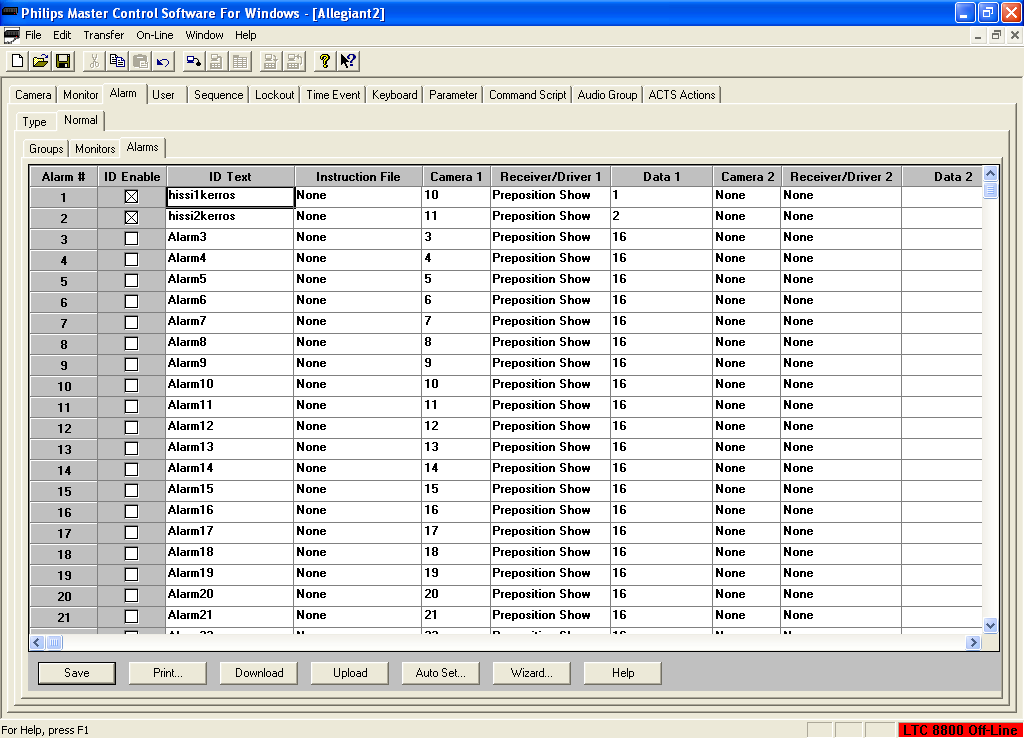Screen dimensions: 1024x738
Task: Click the Cut scissors icon
Action: (95, 61)
